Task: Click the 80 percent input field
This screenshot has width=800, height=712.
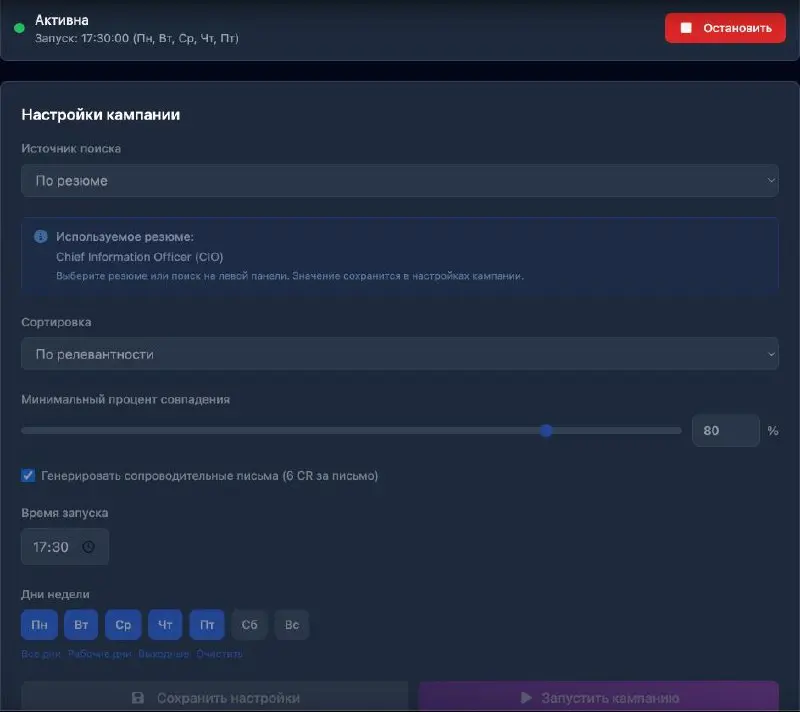Action: click(725, 431)
